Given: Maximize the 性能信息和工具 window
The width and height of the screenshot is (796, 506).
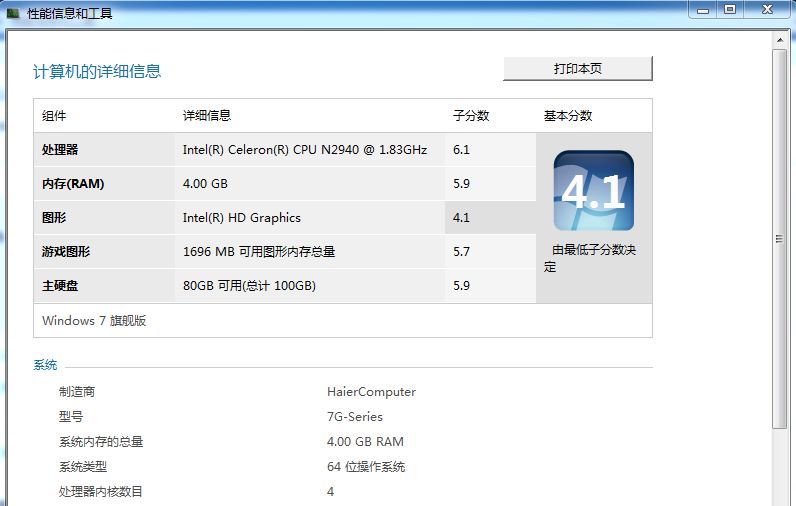Looking at the screenshot, I should [730, 10].
